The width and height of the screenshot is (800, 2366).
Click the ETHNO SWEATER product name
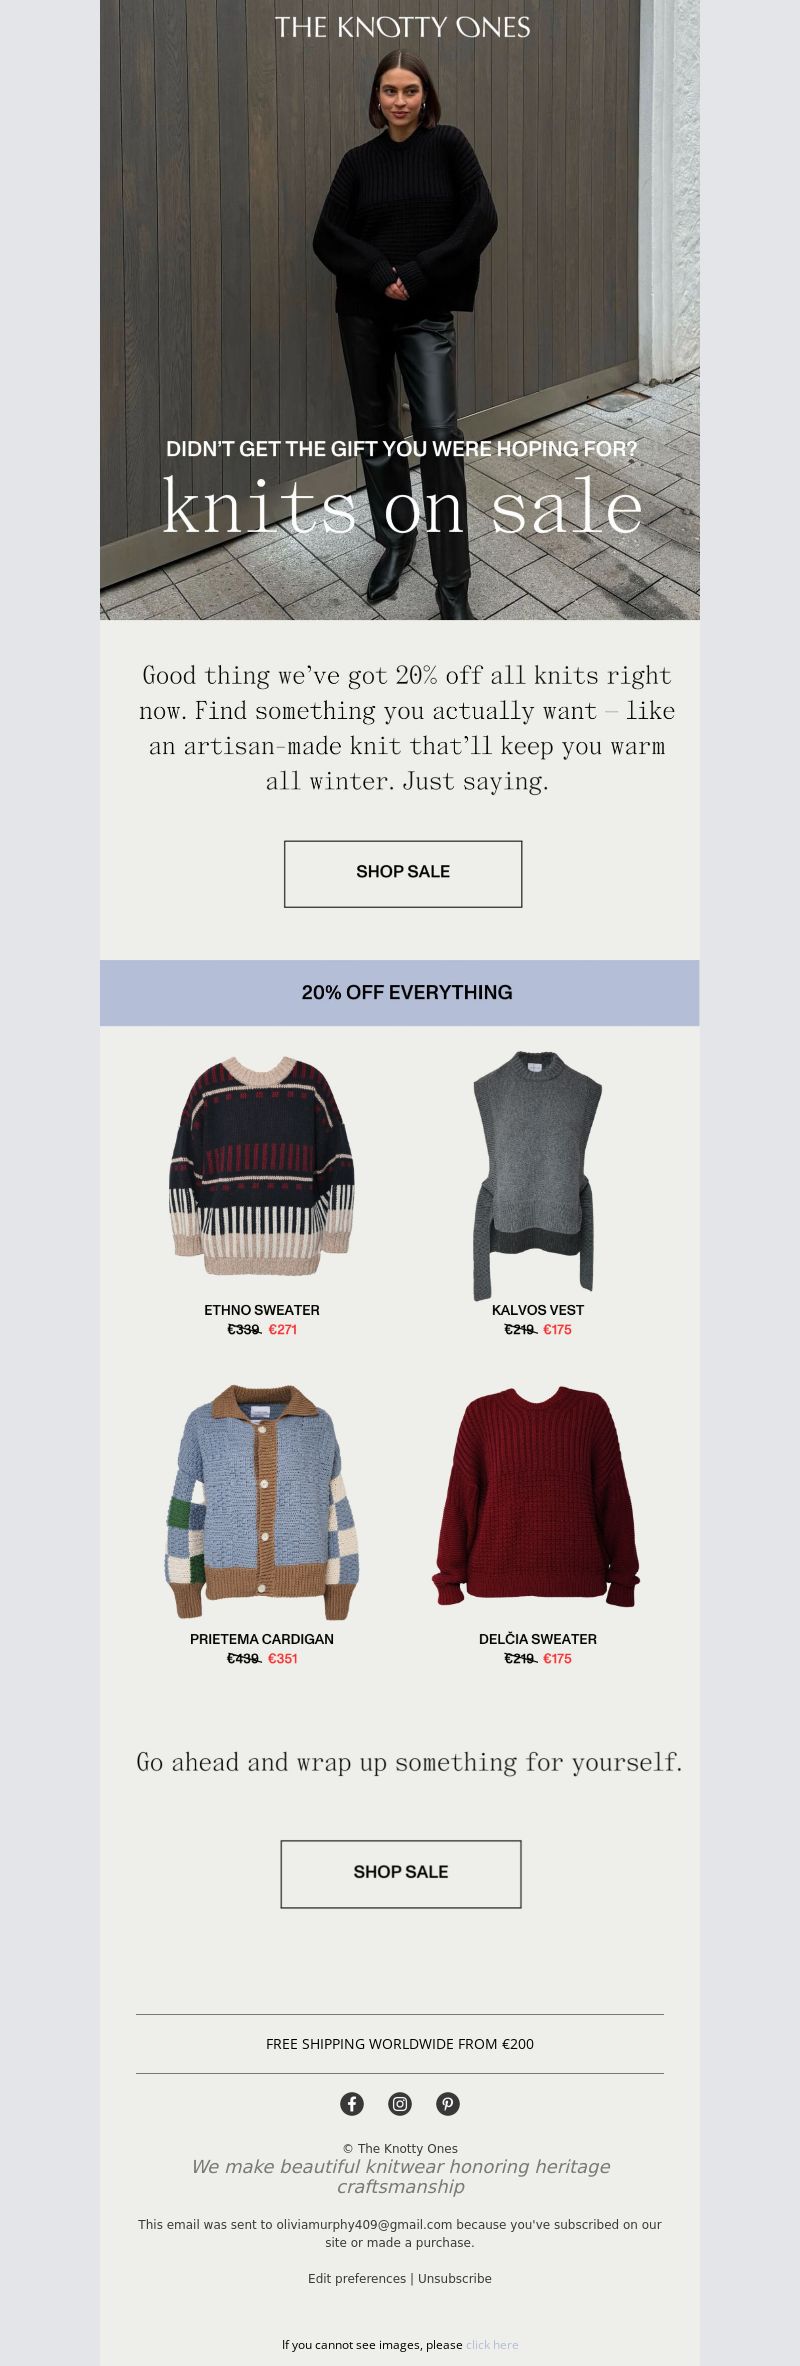pos(262,1310)
